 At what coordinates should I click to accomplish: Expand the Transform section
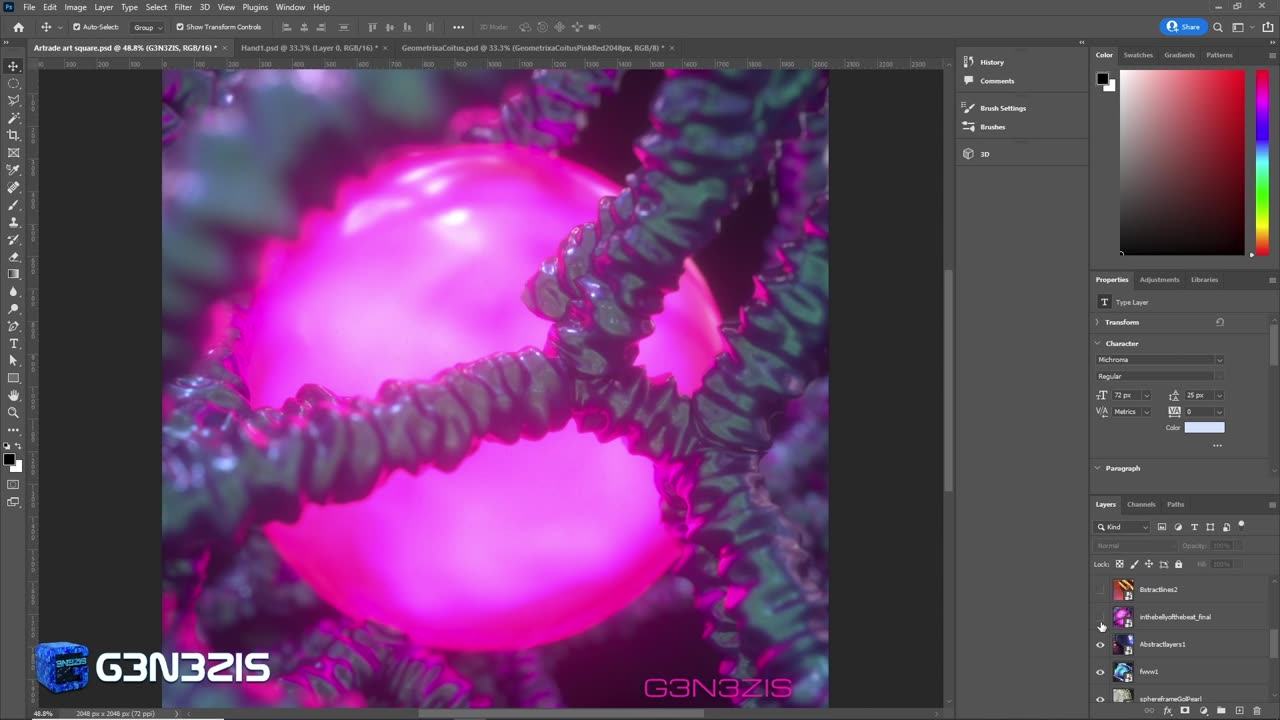click(x=1097, y=322)
